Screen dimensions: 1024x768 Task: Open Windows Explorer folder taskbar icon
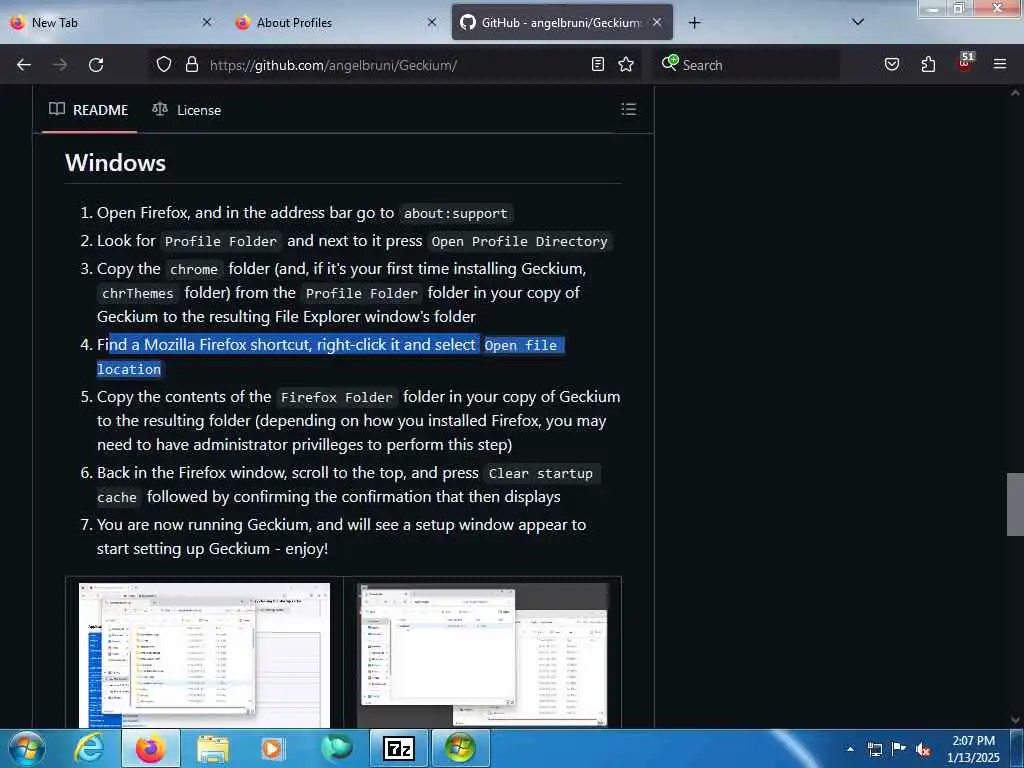[x=212, y=748]
